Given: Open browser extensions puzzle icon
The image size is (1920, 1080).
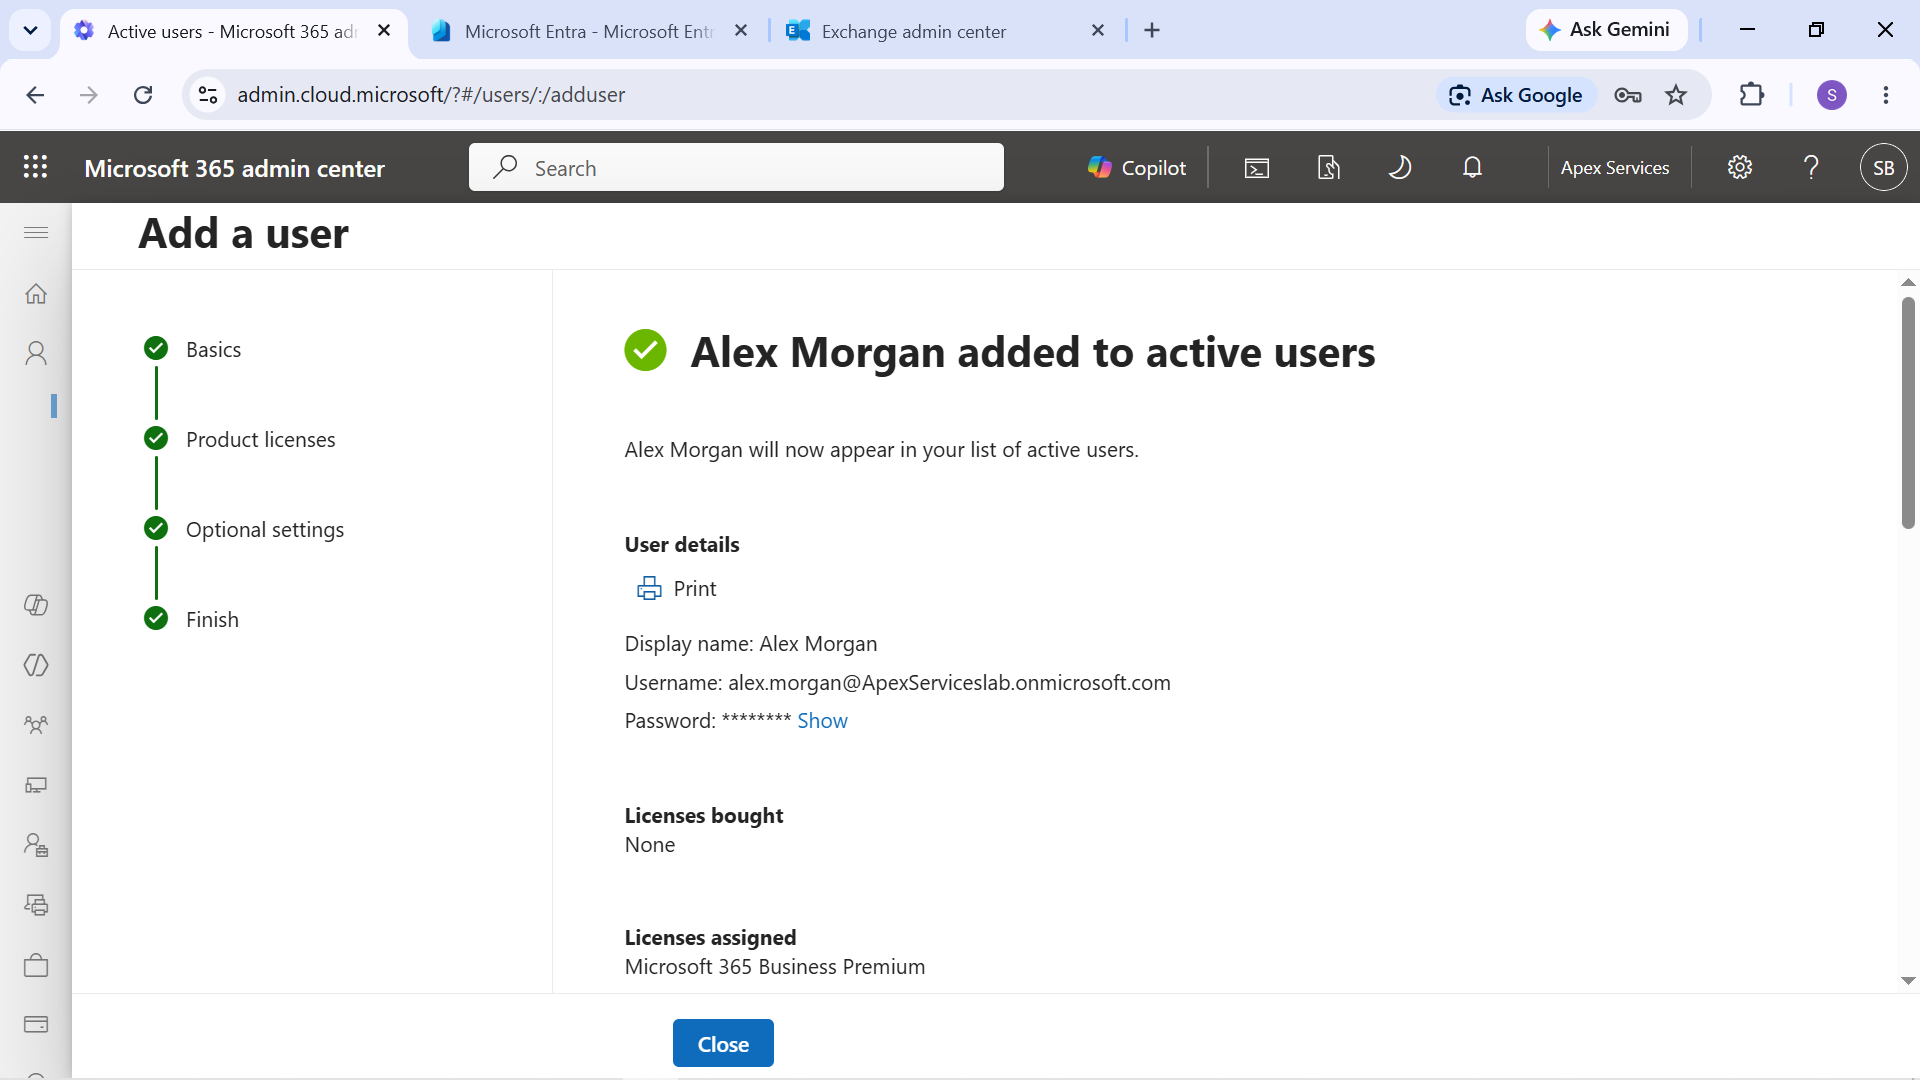Looking at the screenshot, I should coord(1752,95).
